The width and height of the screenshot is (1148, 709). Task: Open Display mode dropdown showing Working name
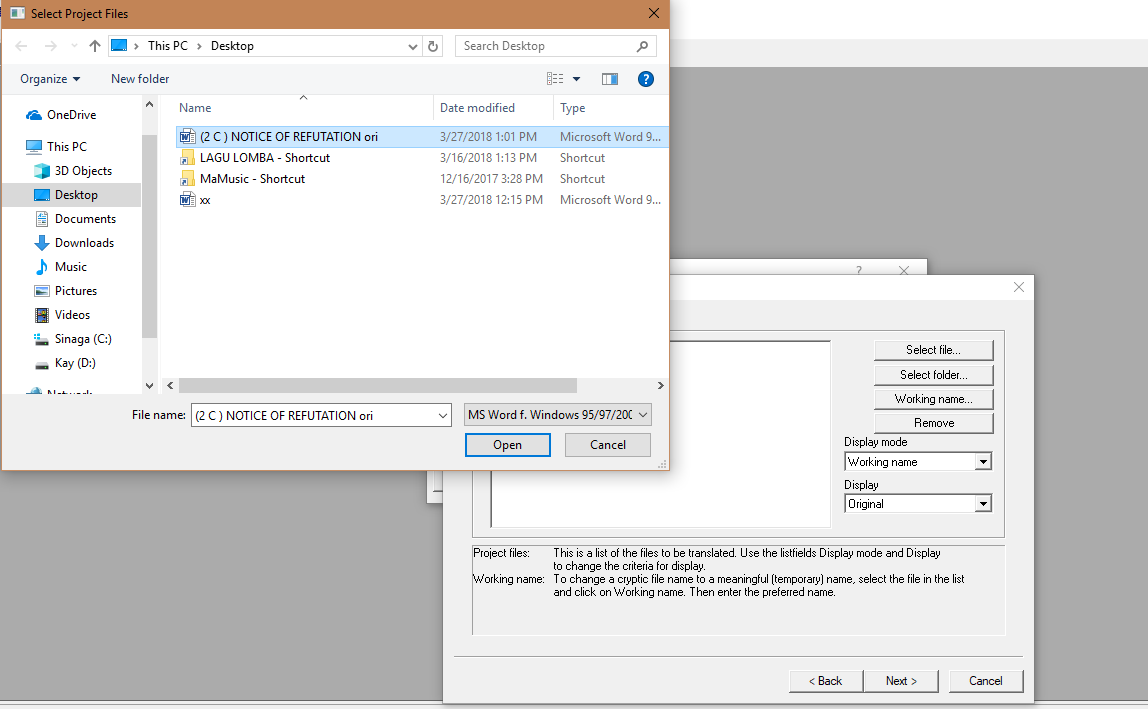918,461
